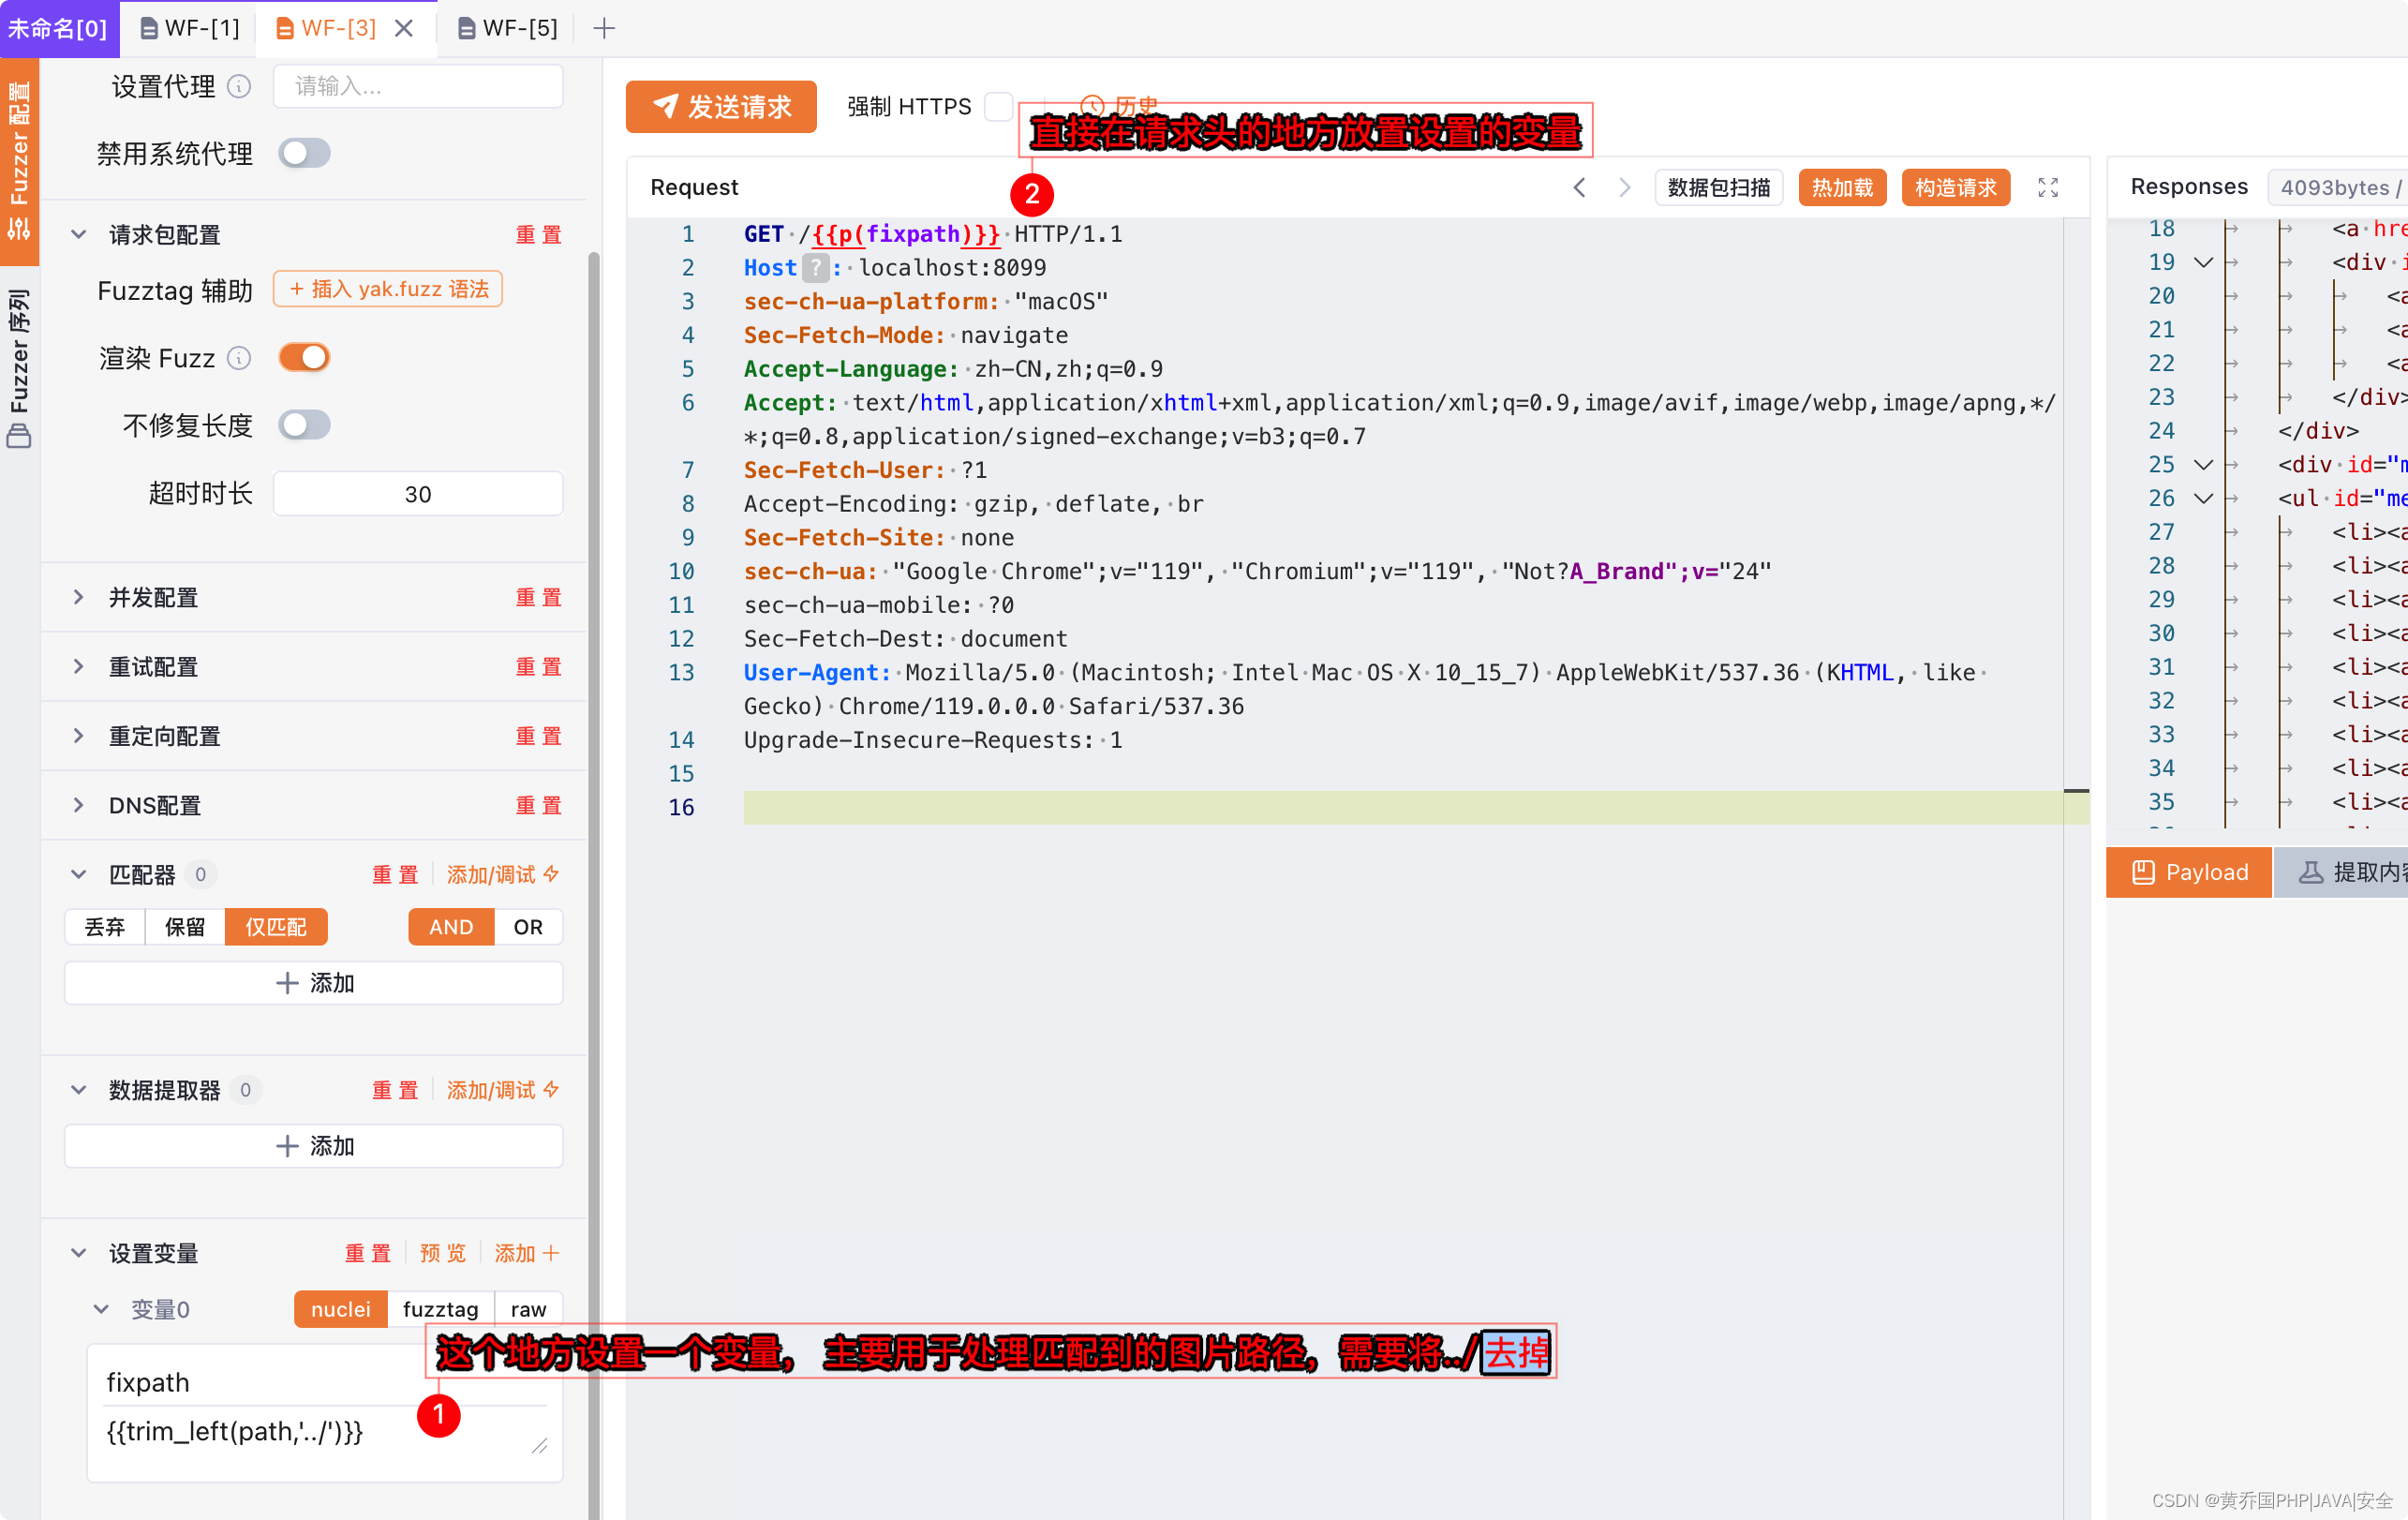Click 插入 yak.fuzz 语法 button
The height and width of the screenshot is (1520, 2408).
point(388,289)
